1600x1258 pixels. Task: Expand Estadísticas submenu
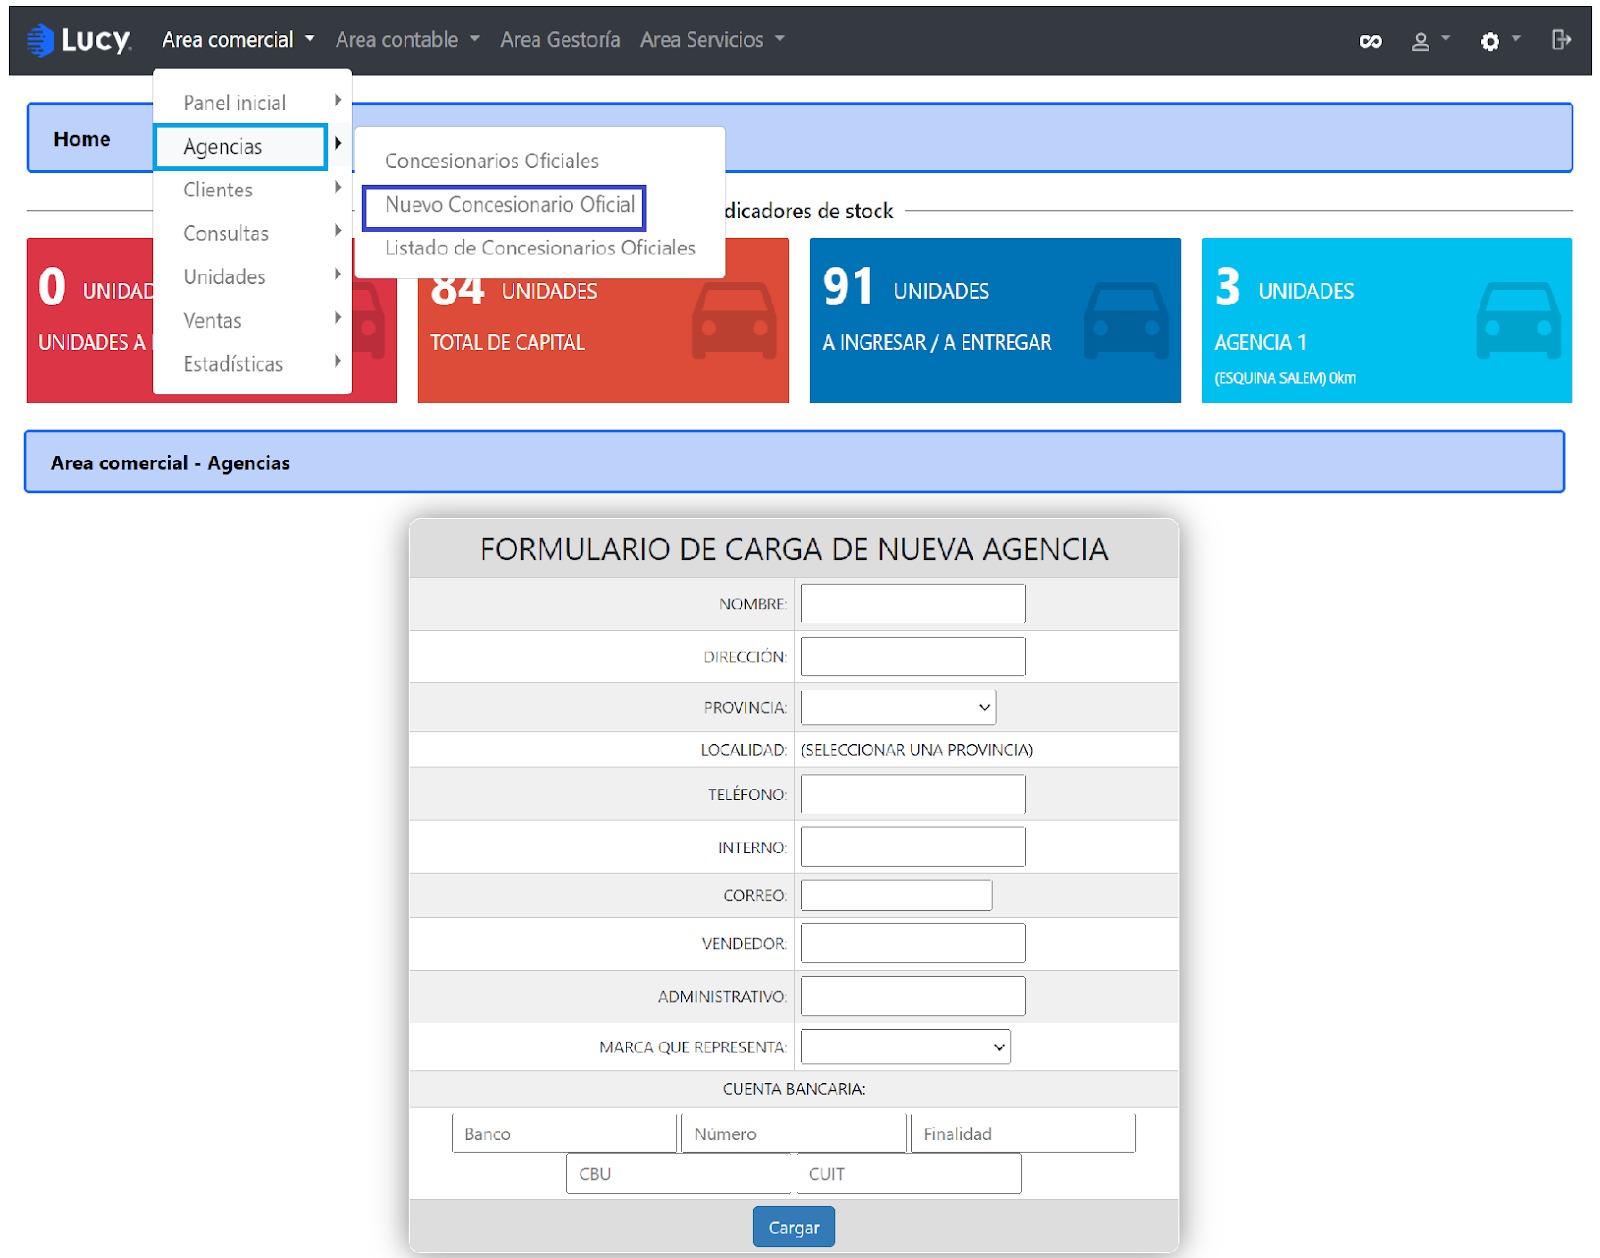point(252,364)
